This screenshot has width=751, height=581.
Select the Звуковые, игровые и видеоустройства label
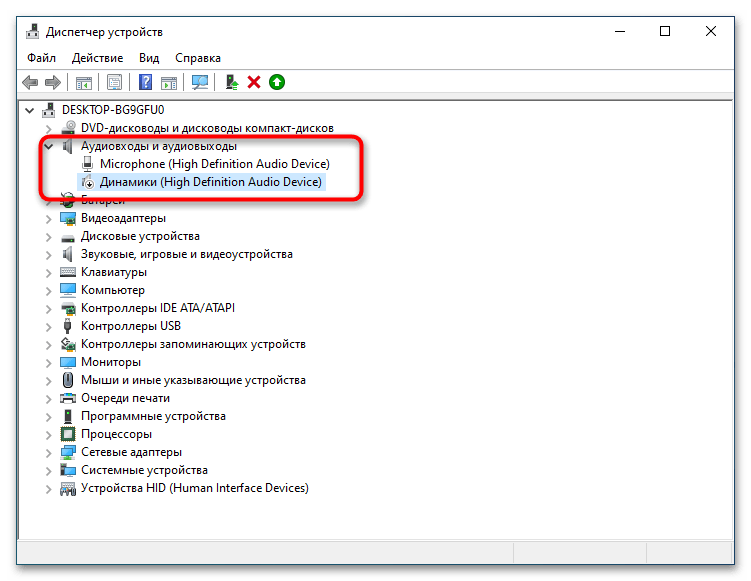click(x=187, y=254)
